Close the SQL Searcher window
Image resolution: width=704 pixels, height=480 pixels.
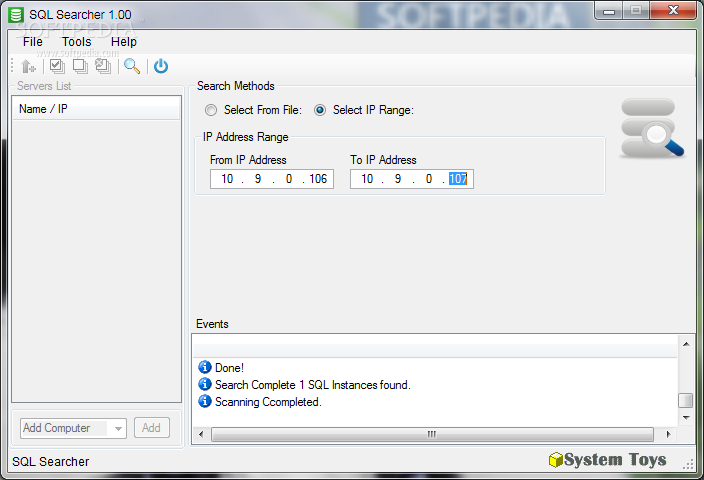tap(673, 11)
